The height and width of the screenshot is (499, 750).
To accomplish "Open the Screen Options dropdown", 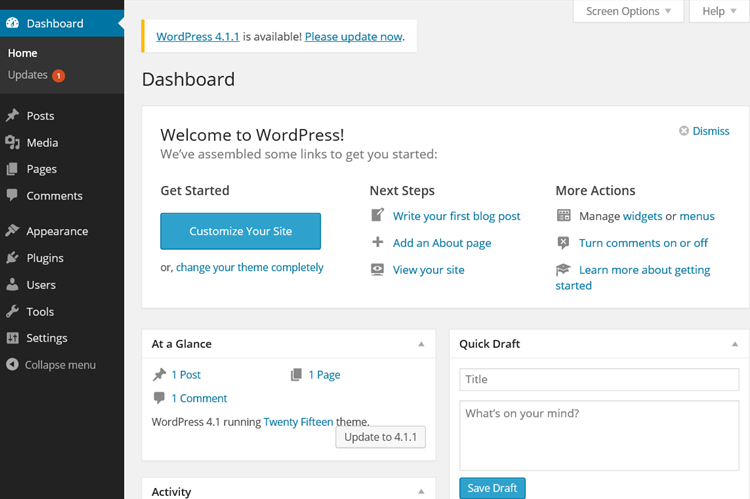I will coord(629,11).
